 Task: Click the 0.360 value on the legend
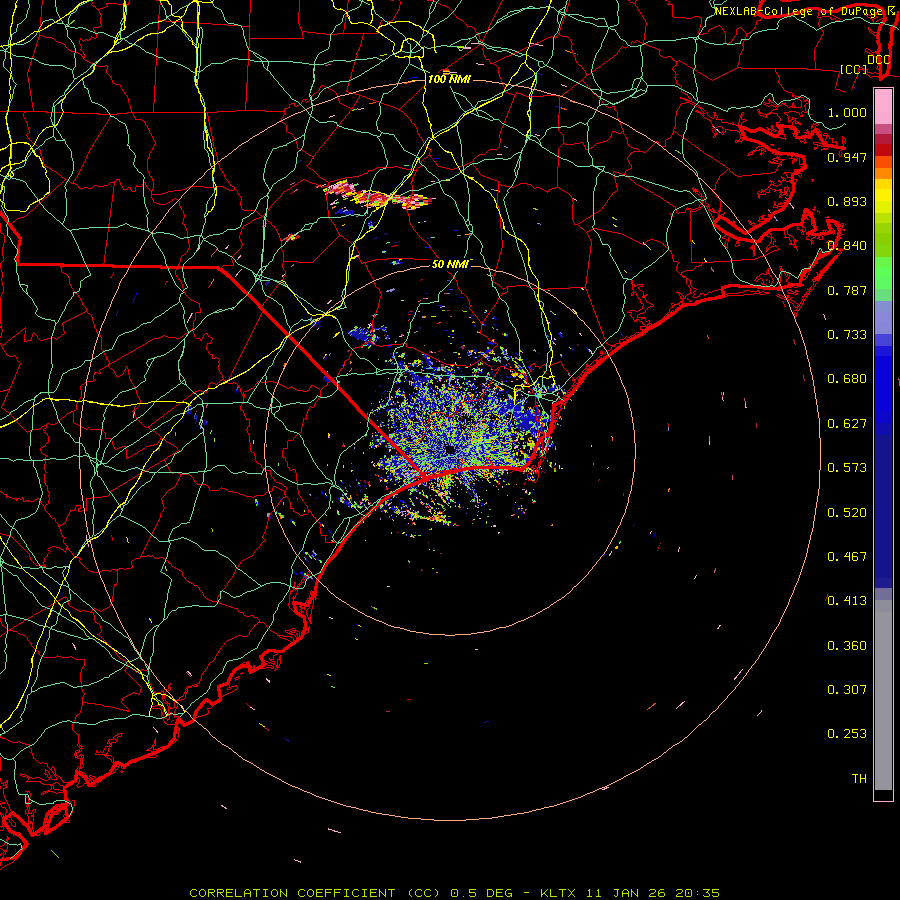pos(847,646)
